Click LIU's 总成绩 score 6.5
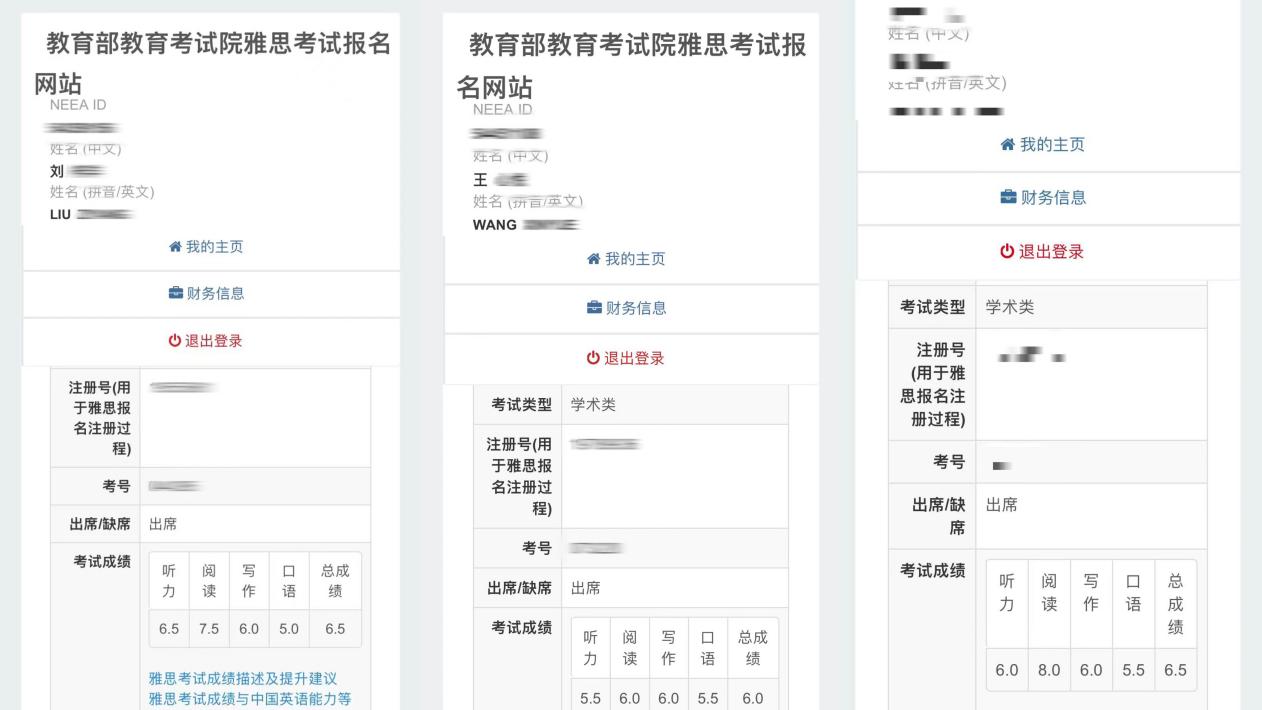 [335, 629]
